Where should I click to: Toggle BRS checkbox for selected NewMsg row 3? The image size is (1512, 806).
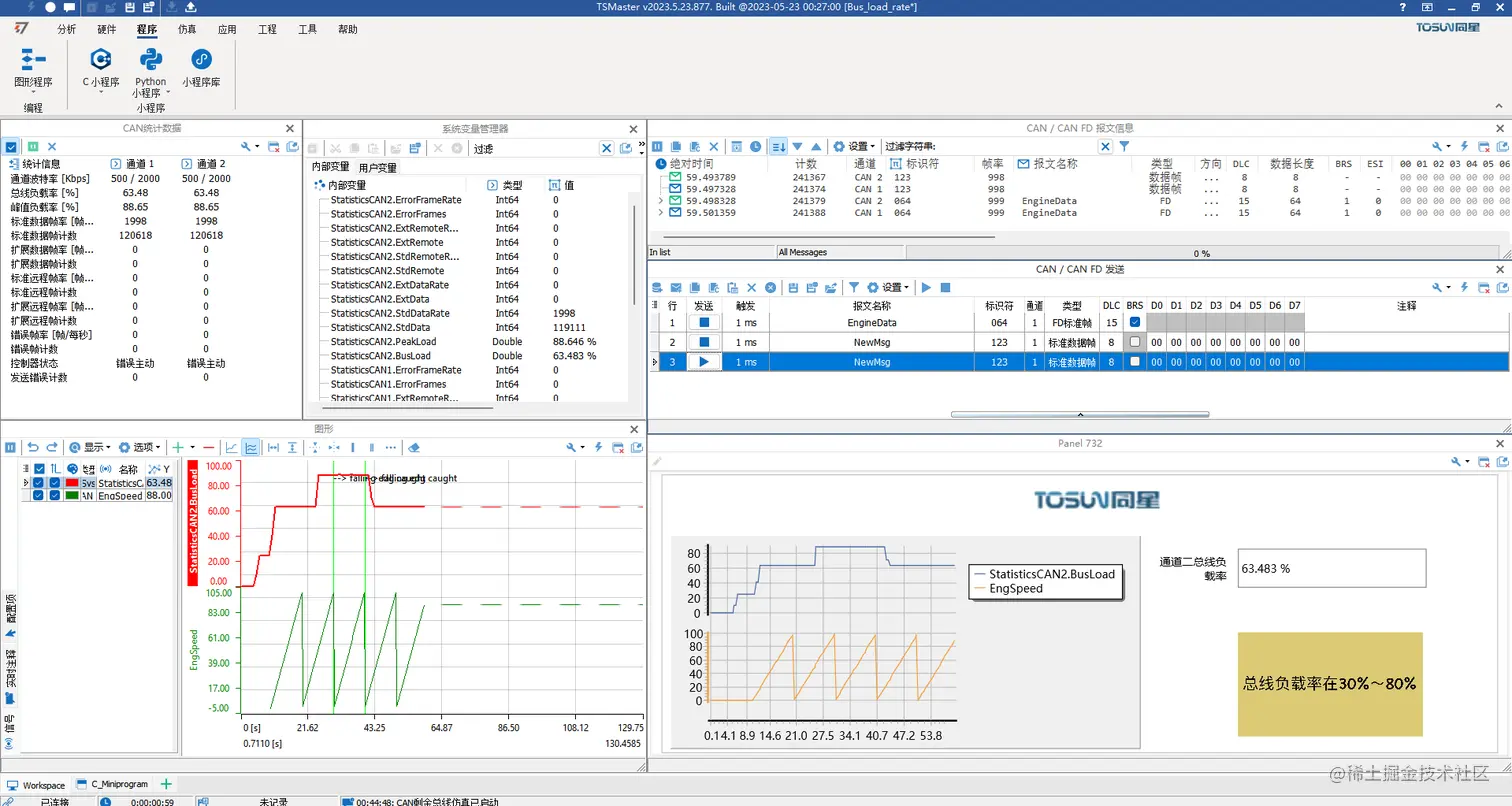coord(1134,362)
